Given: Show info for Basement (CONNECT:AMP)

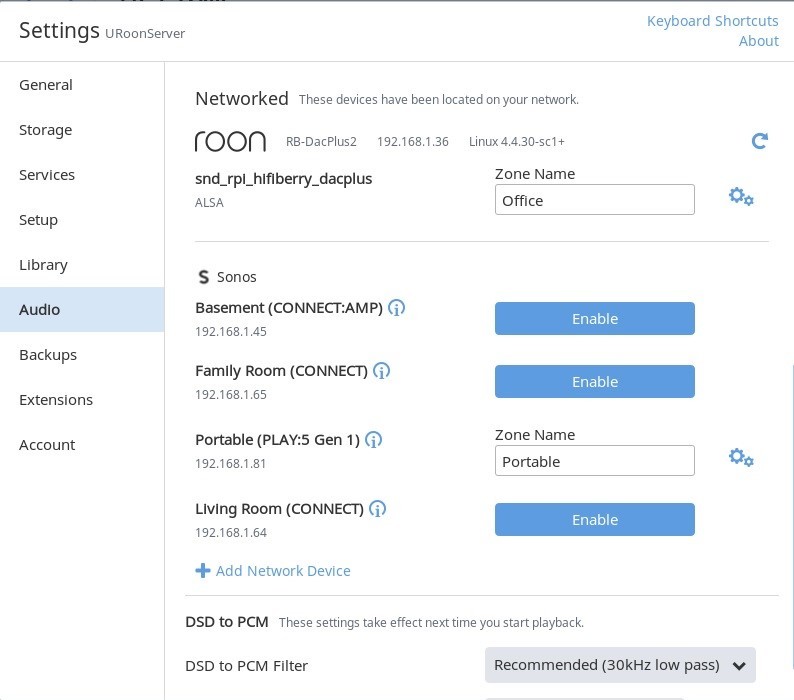Looking at the screenshot, I should point(396,308).
